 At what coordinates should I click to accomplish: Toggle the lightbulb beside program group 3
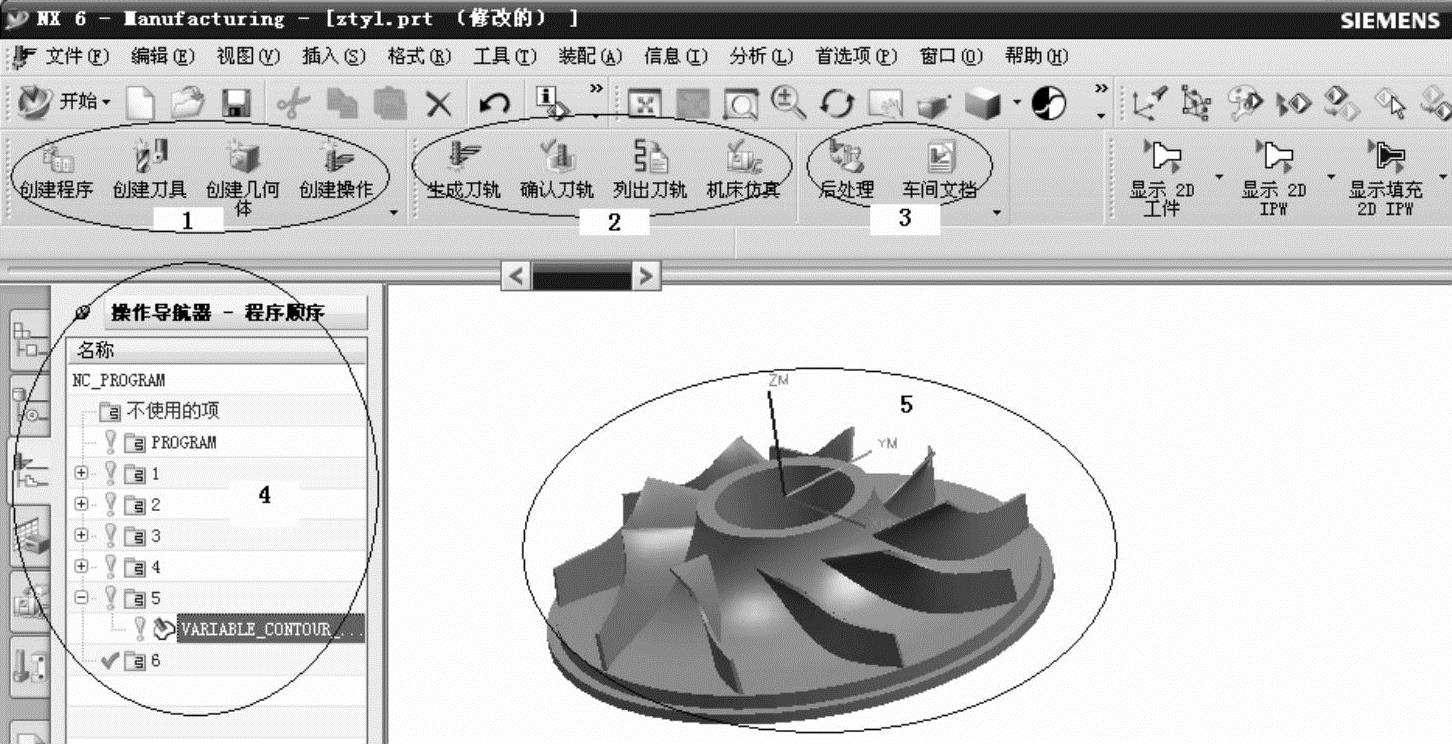(x=112, y=535)
